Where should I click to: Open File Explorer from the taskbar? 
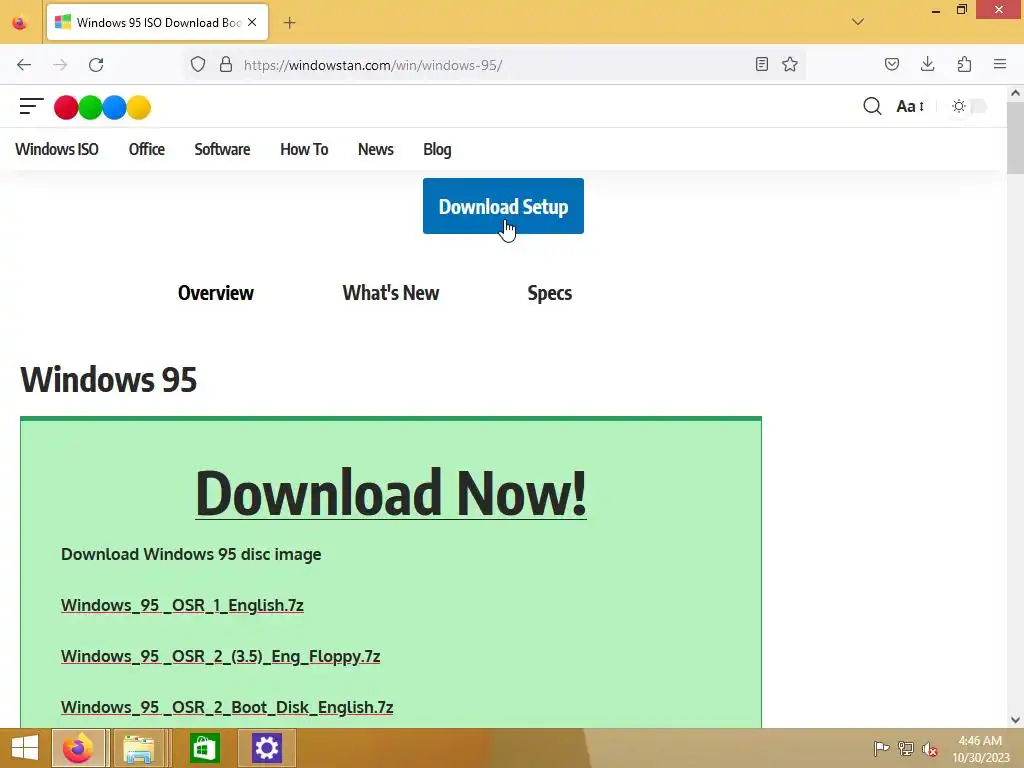tap(138, 748)
